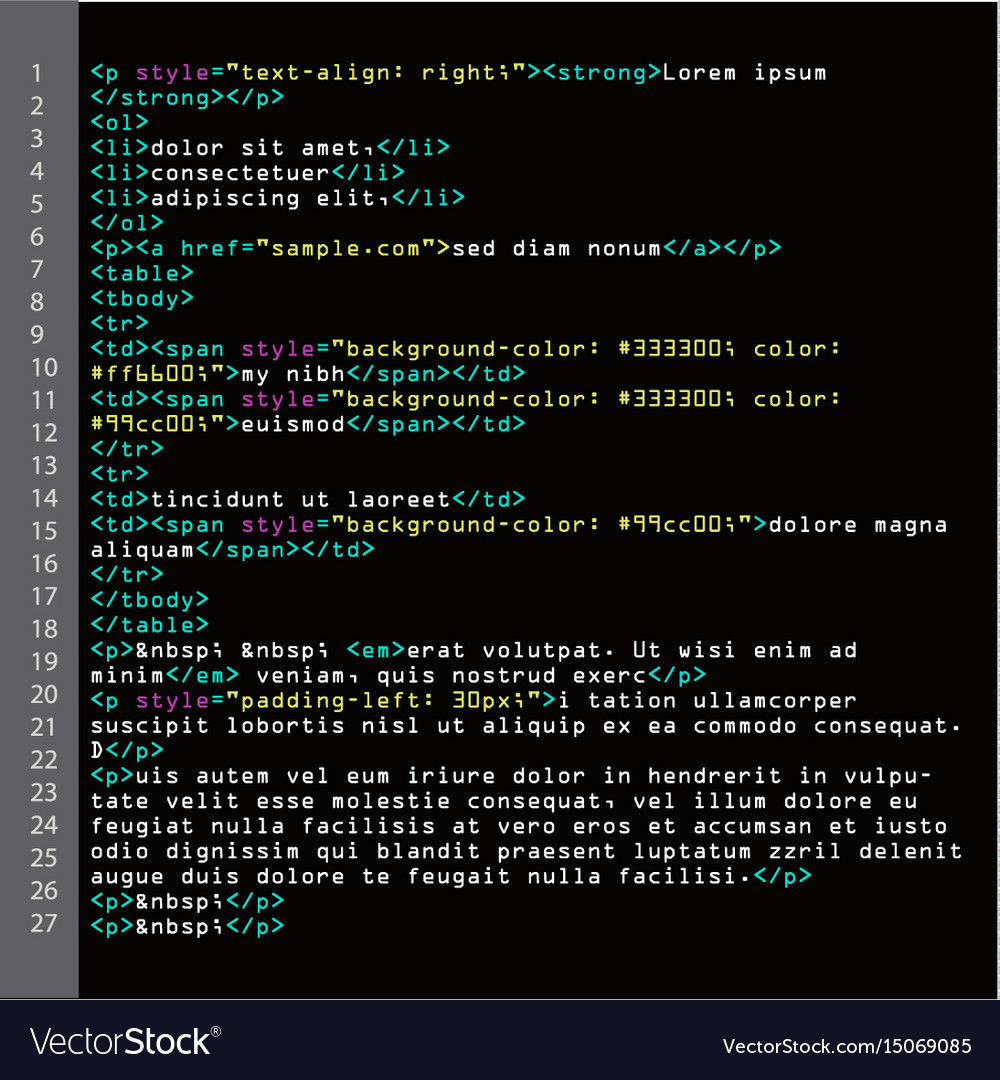
Task: Click the "D</p>" line
Action: 127,751
